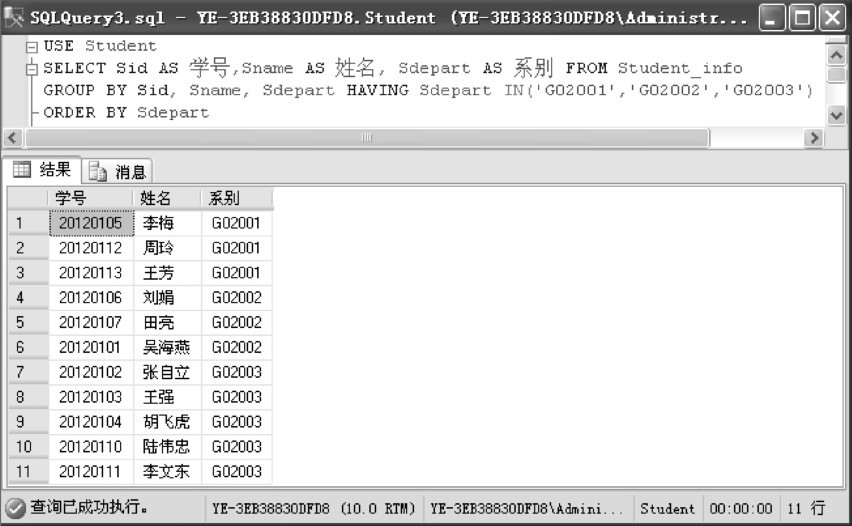This screenshot has width=852, height=526.
Task: Collapse the SELECT statement outline block
Action: point(32,69)
